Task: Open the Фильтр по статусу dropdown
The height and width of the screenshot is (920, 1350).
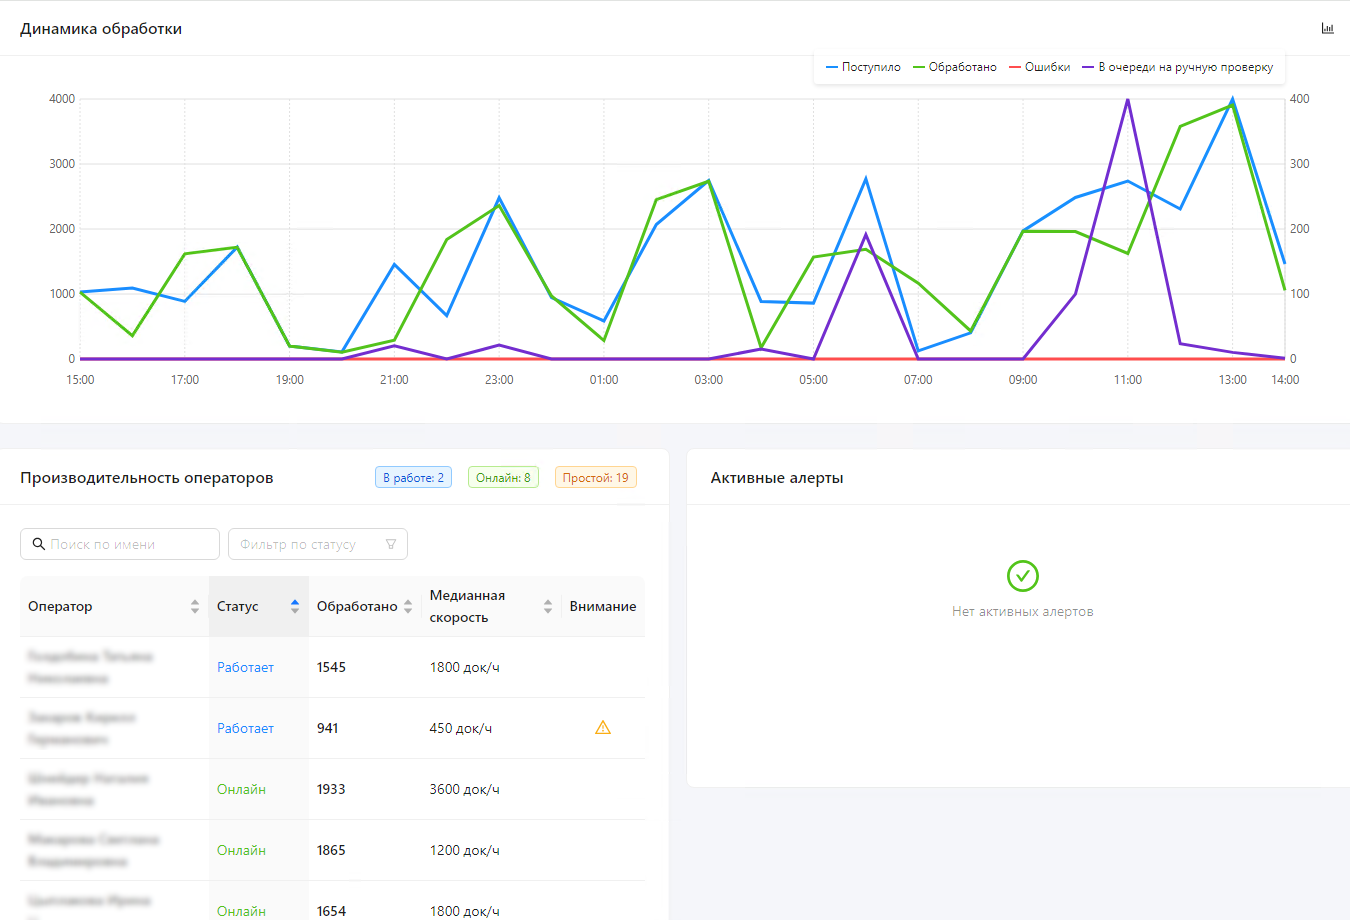Action: [x=318, y=544]
